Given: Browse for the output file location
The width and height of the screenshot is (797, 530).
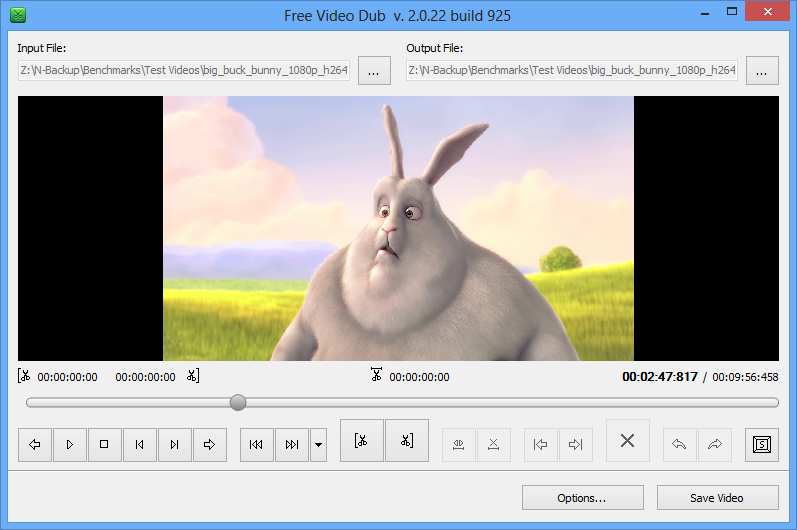Looking at the screenshot, I should click(762, 71).
